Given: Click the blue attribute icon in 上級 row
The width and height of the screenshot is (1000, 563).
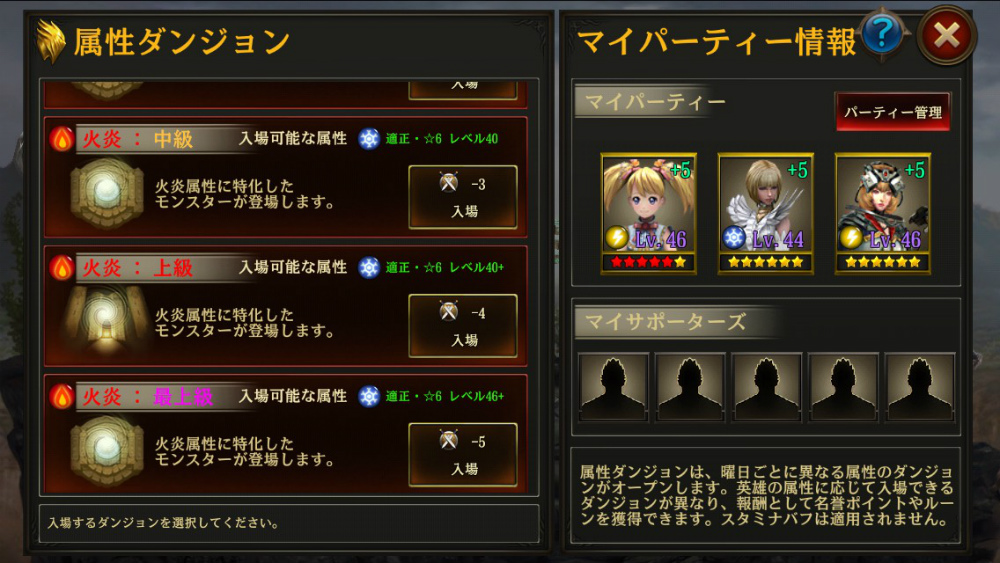Looking at the screenshot, I should tap(369, 267).
